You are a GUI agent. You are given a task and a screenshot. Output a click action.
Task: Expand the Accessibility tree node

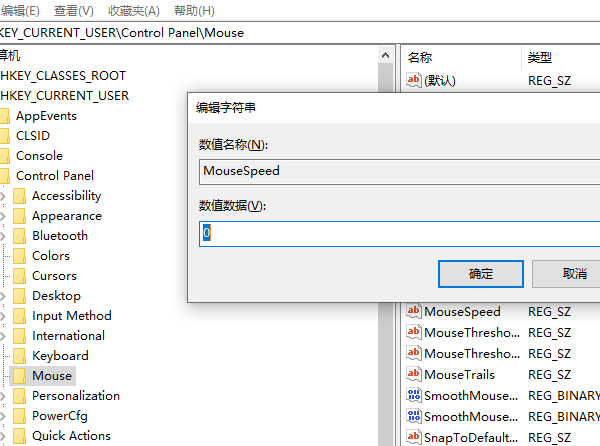[3, 196]
